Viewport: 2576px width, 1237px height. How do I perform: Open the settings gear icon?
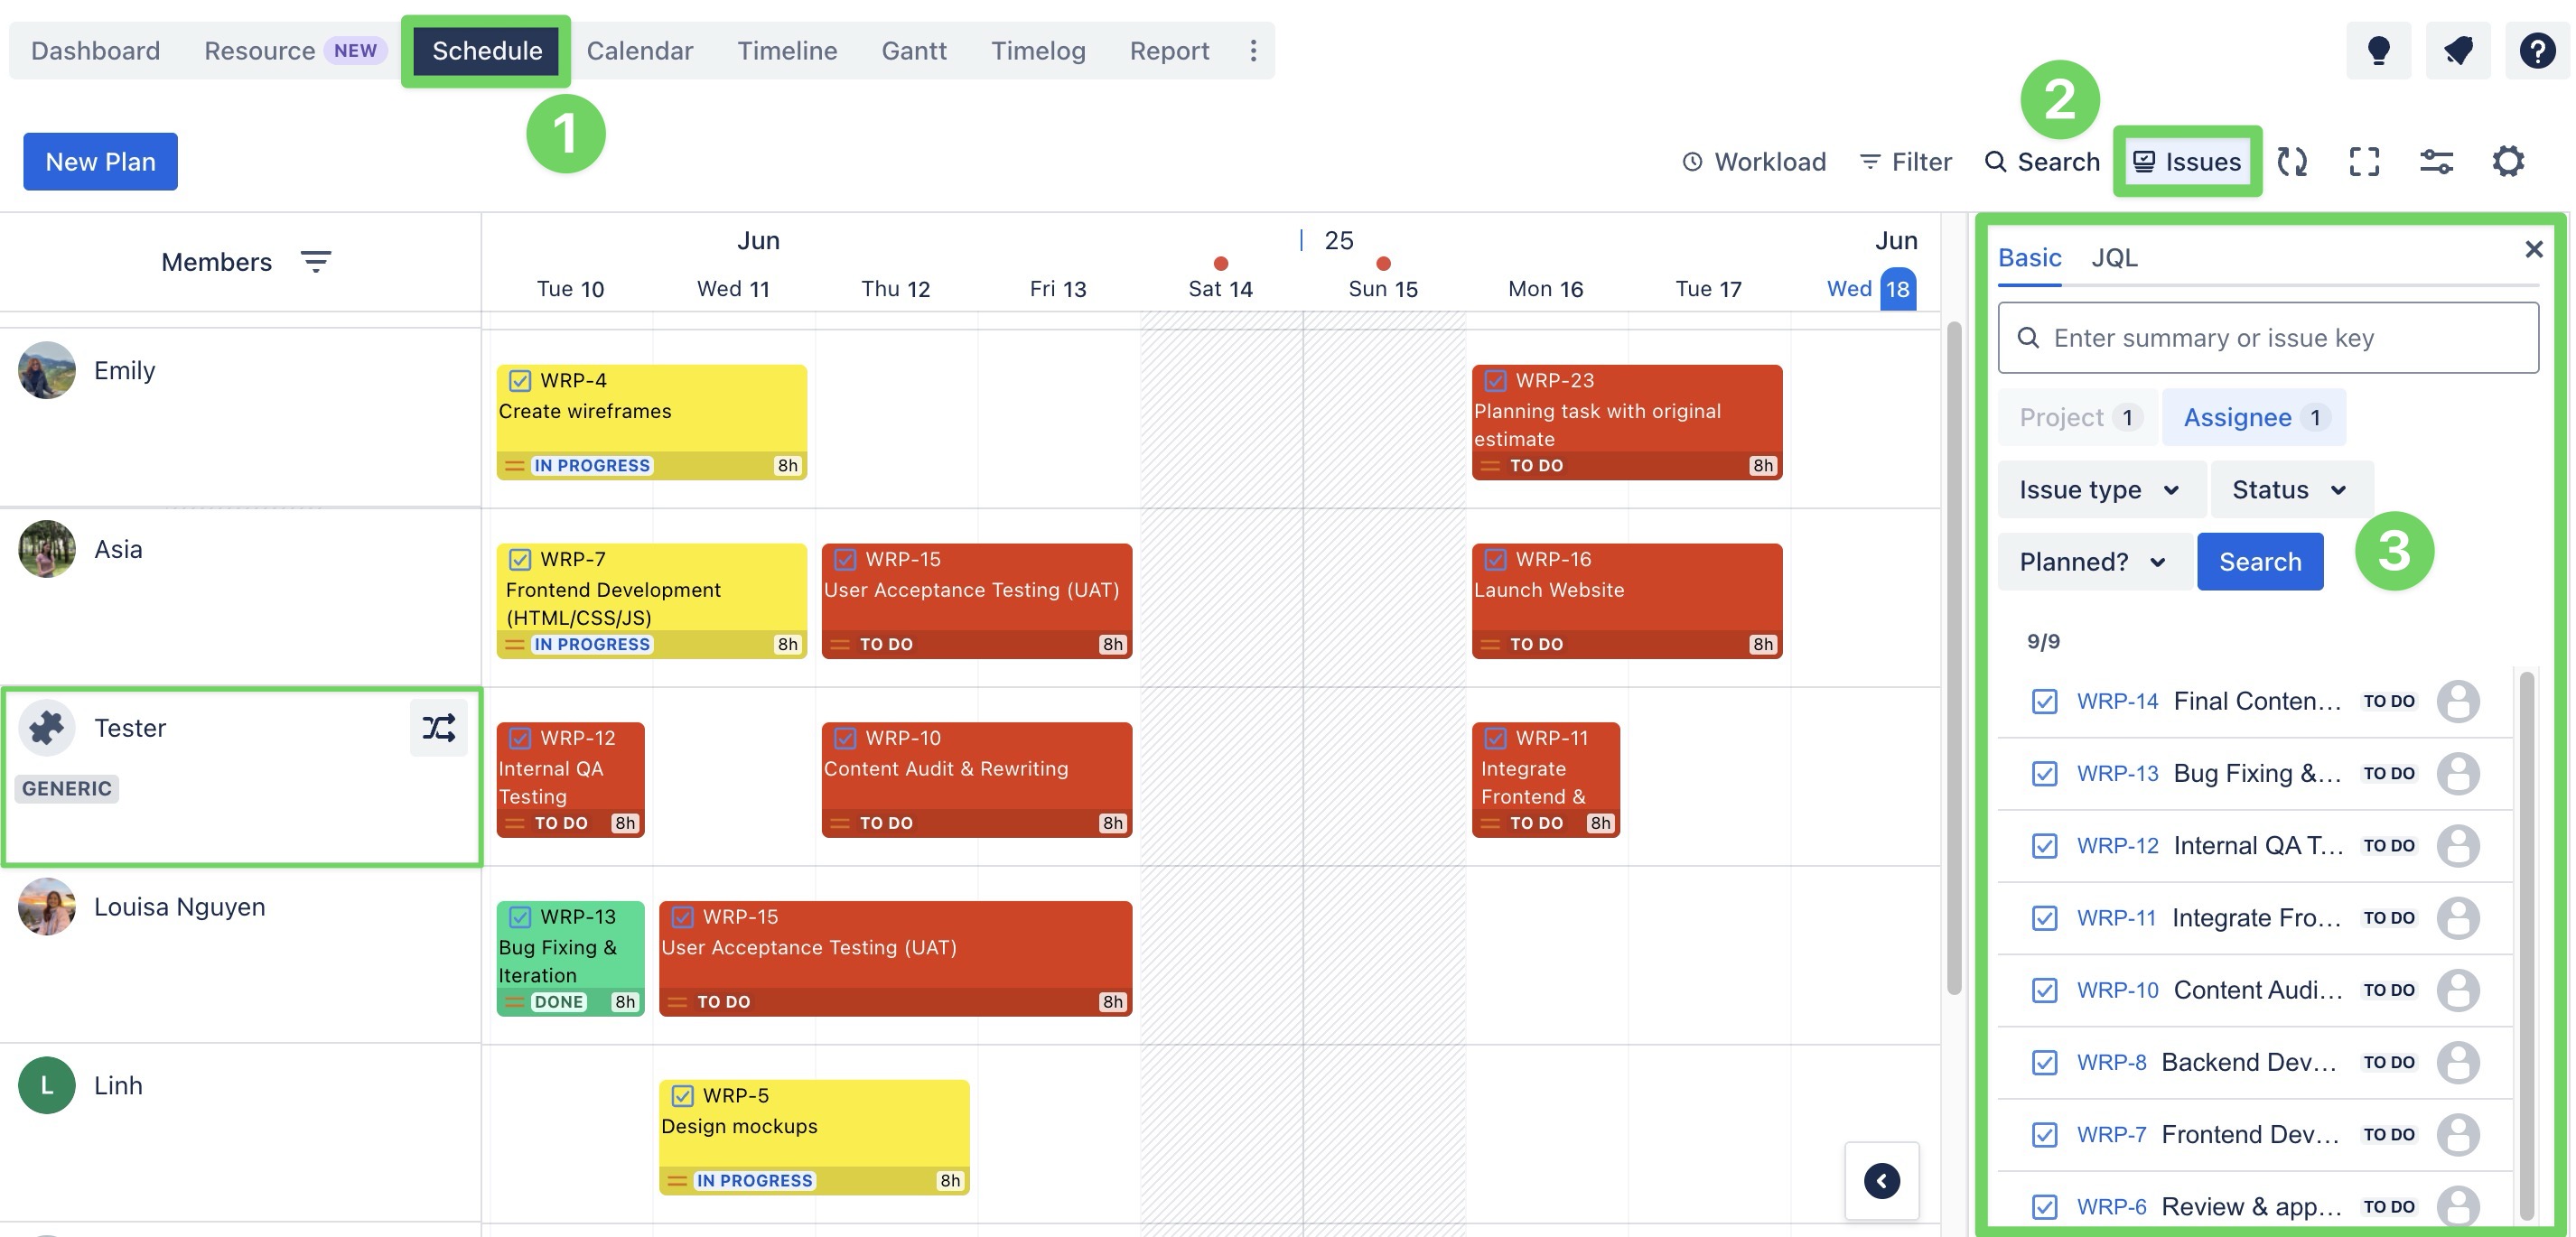tap(2507, 160)
